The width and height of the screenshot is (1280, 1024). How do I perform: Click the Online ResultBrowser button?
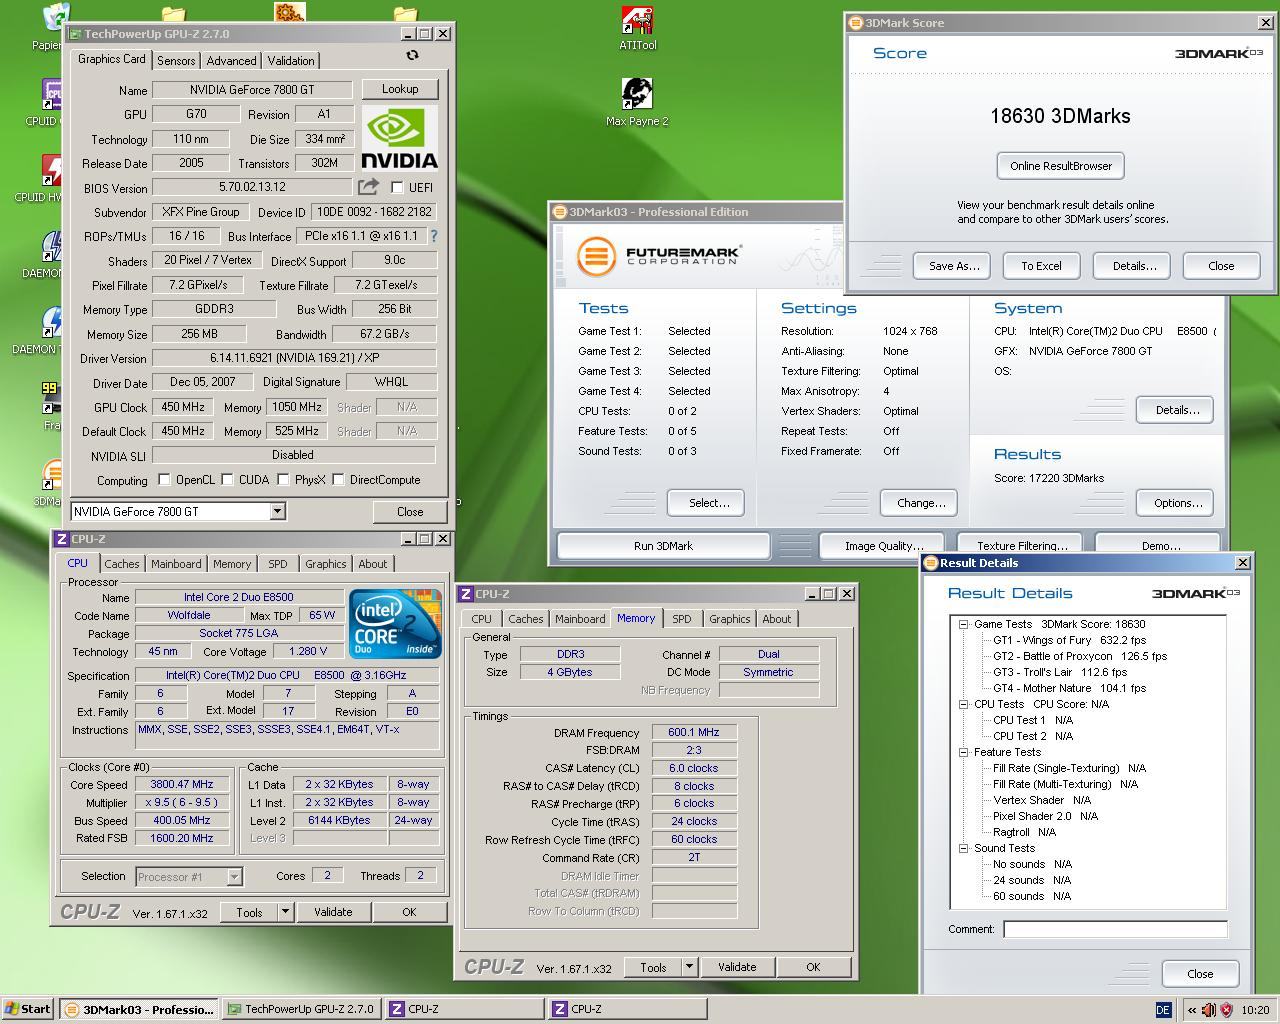point(1060,166)
